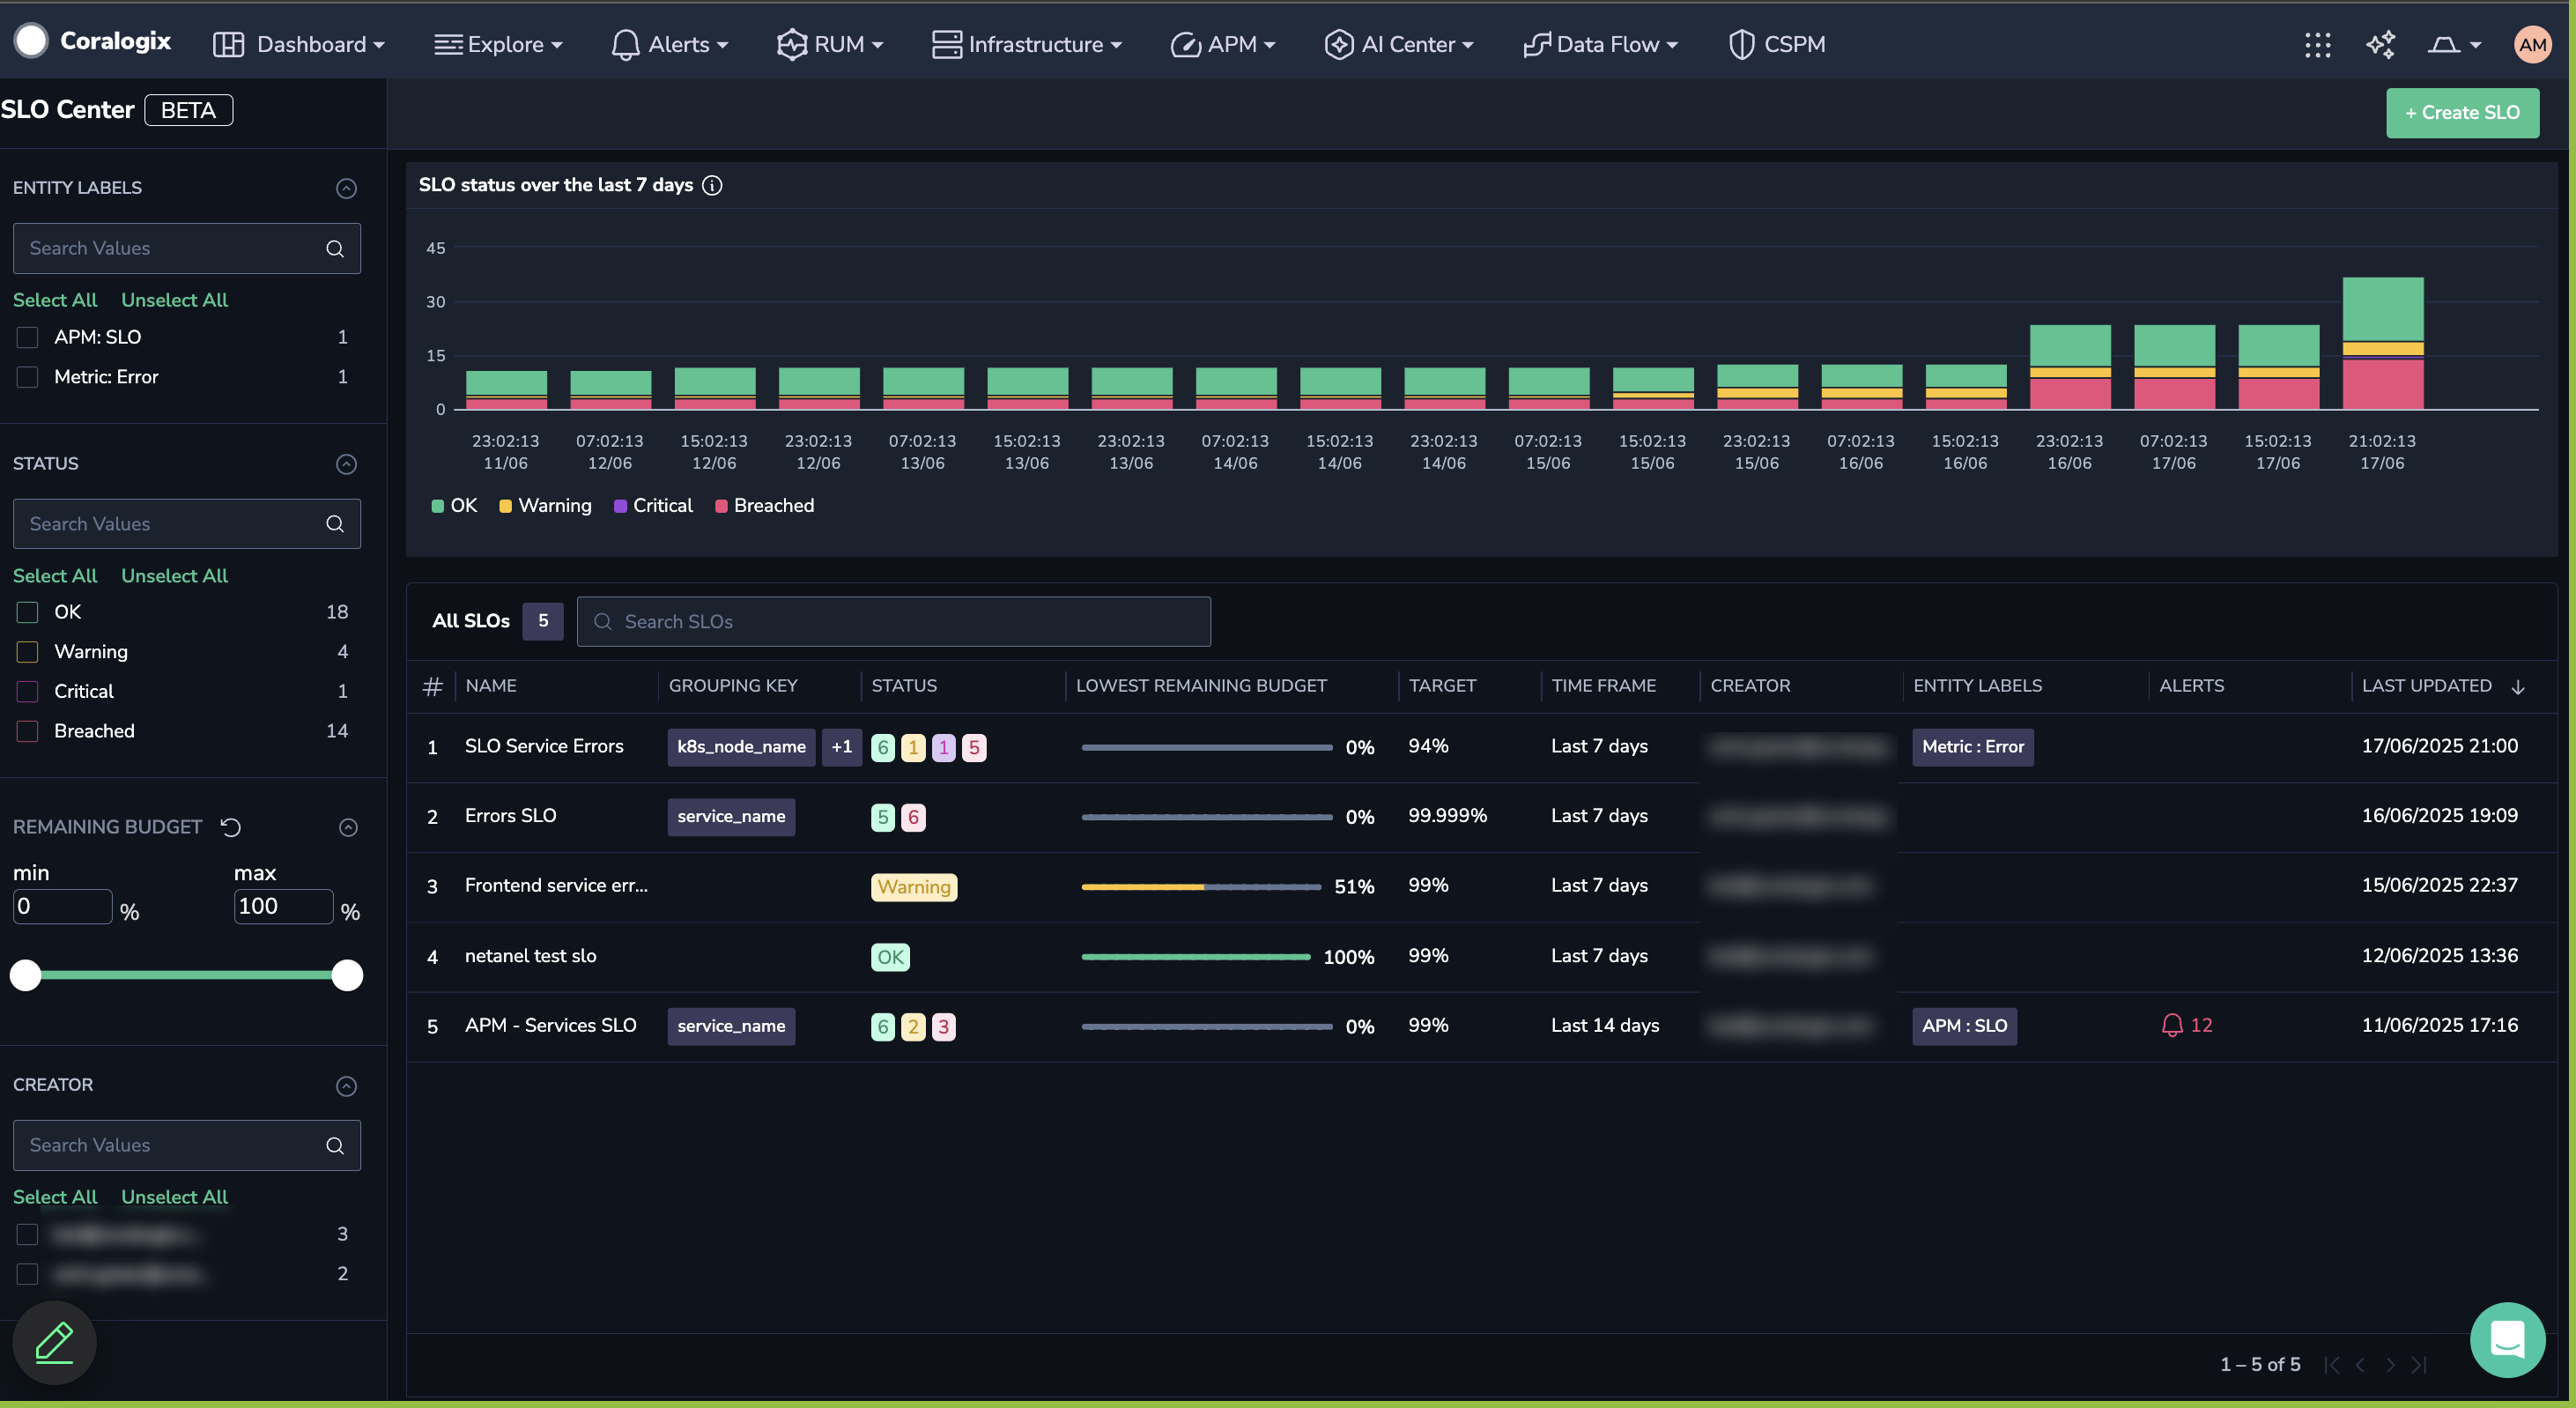The width and height of the screenshot is (2576, 1408).
Task: Click the Creator search magnifier icon
Action: 335,1145
